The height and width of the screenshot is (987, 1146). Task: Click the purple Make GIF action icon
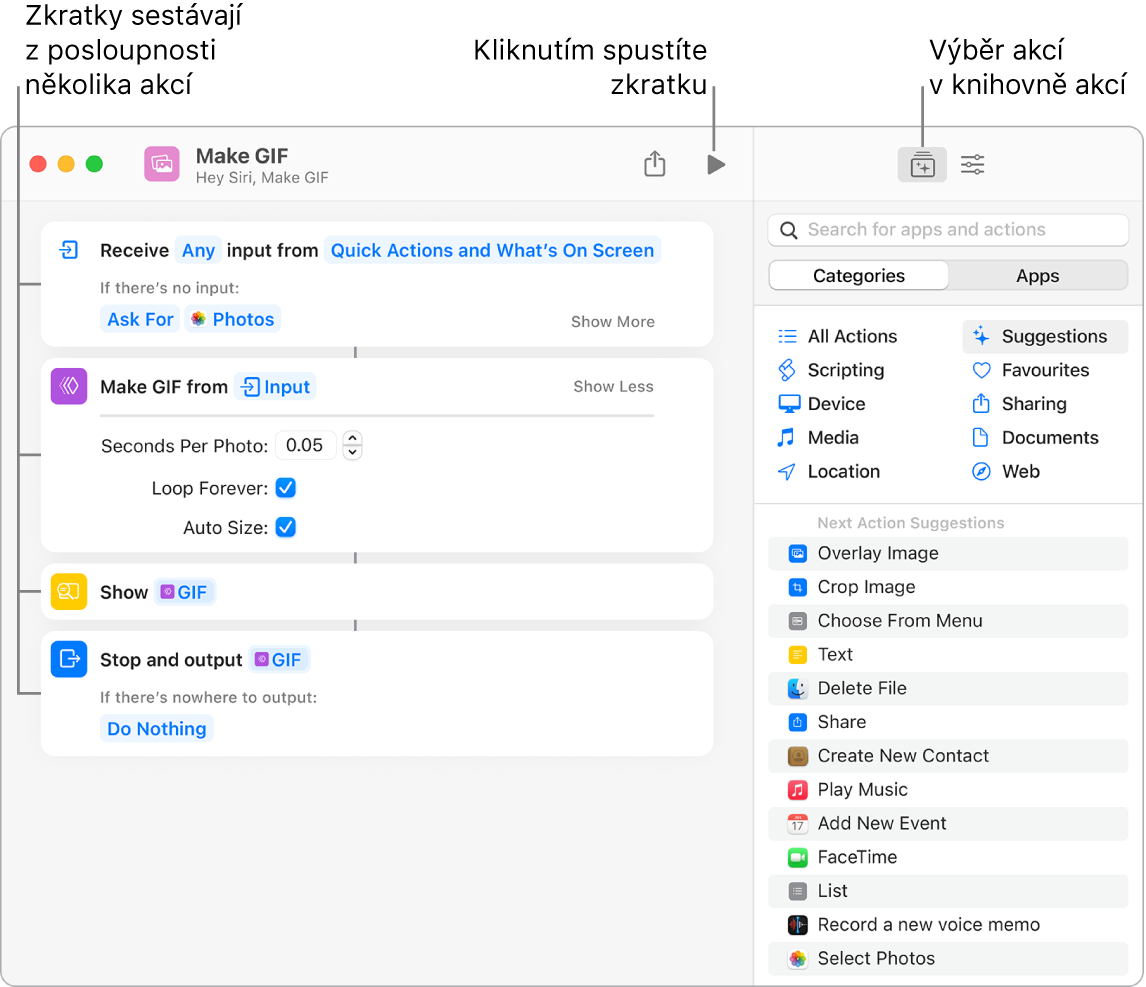click(68, 386)
